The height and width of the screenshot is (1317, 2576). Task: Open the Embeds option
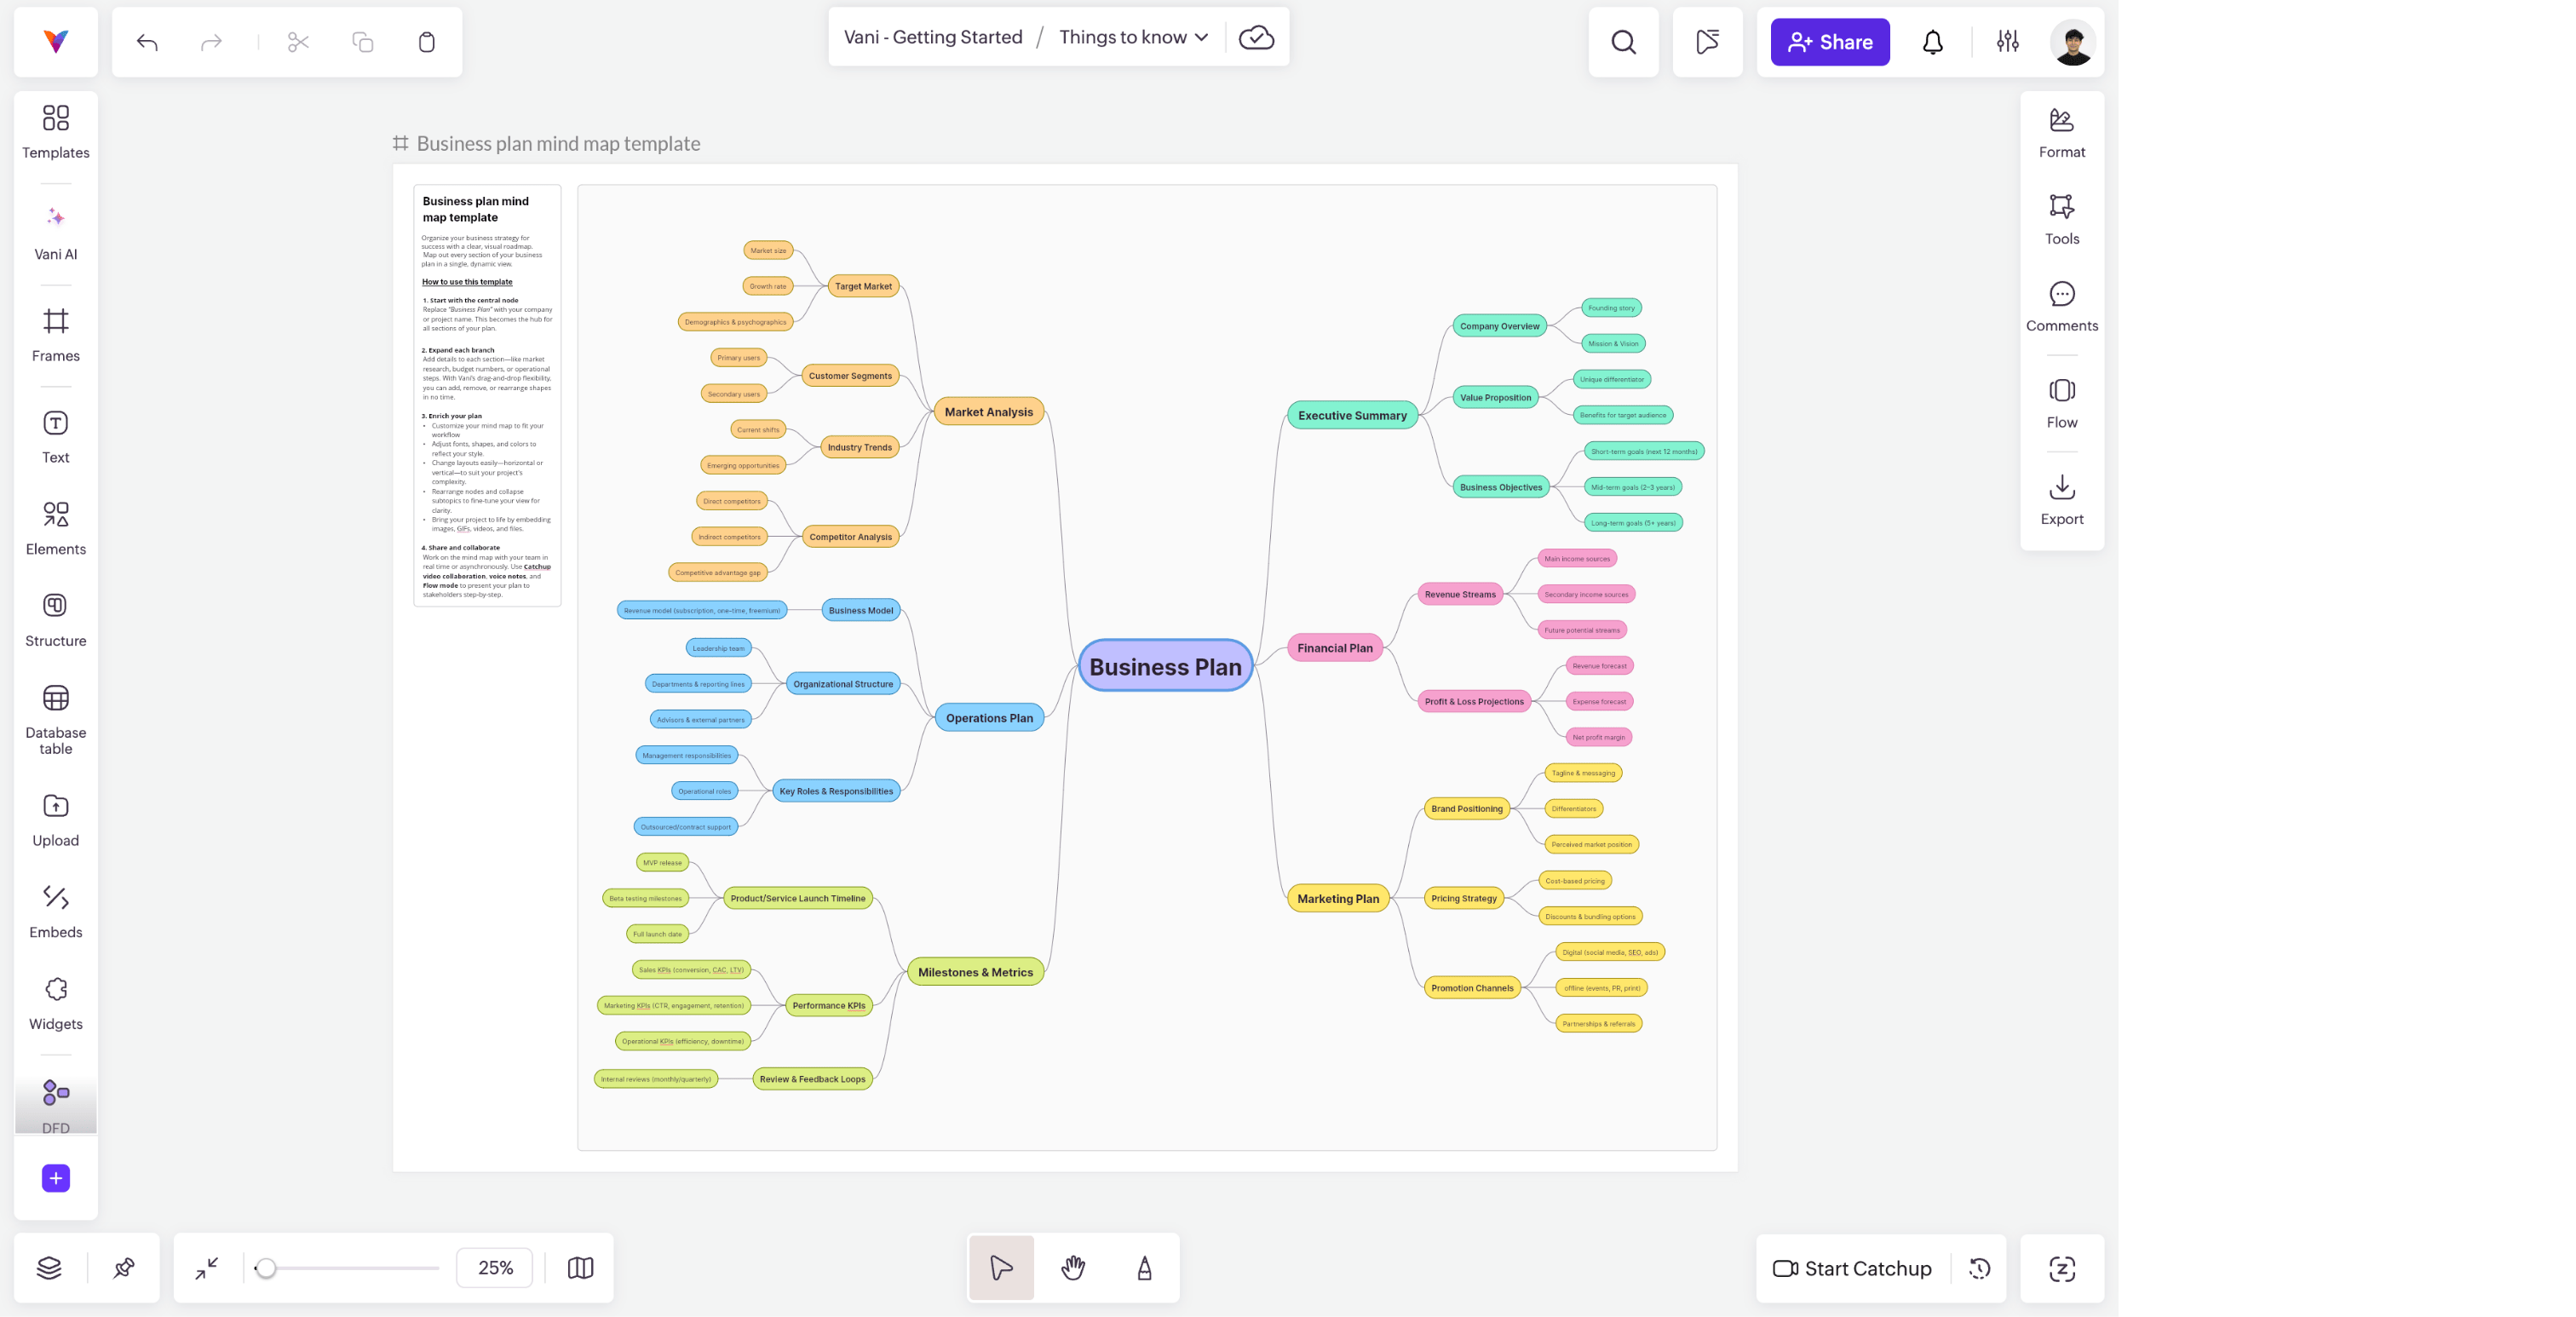56,911
